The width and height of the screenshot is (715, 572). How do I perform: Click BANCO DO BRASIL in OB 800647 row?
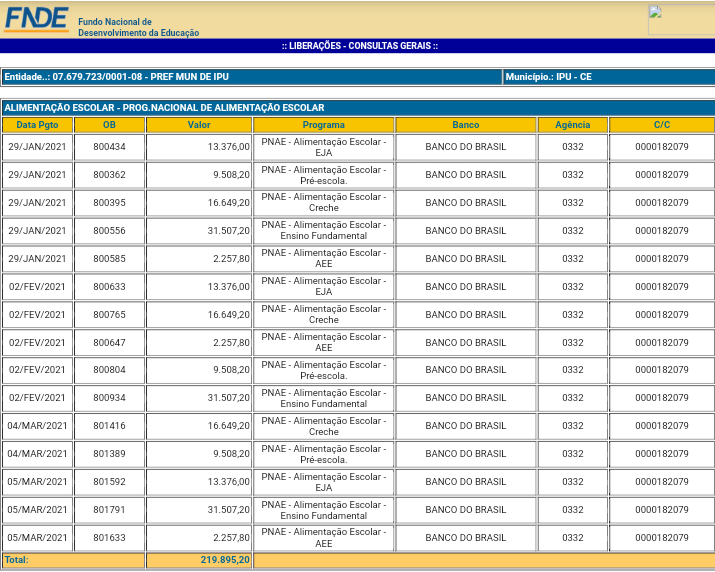(466, 343)
